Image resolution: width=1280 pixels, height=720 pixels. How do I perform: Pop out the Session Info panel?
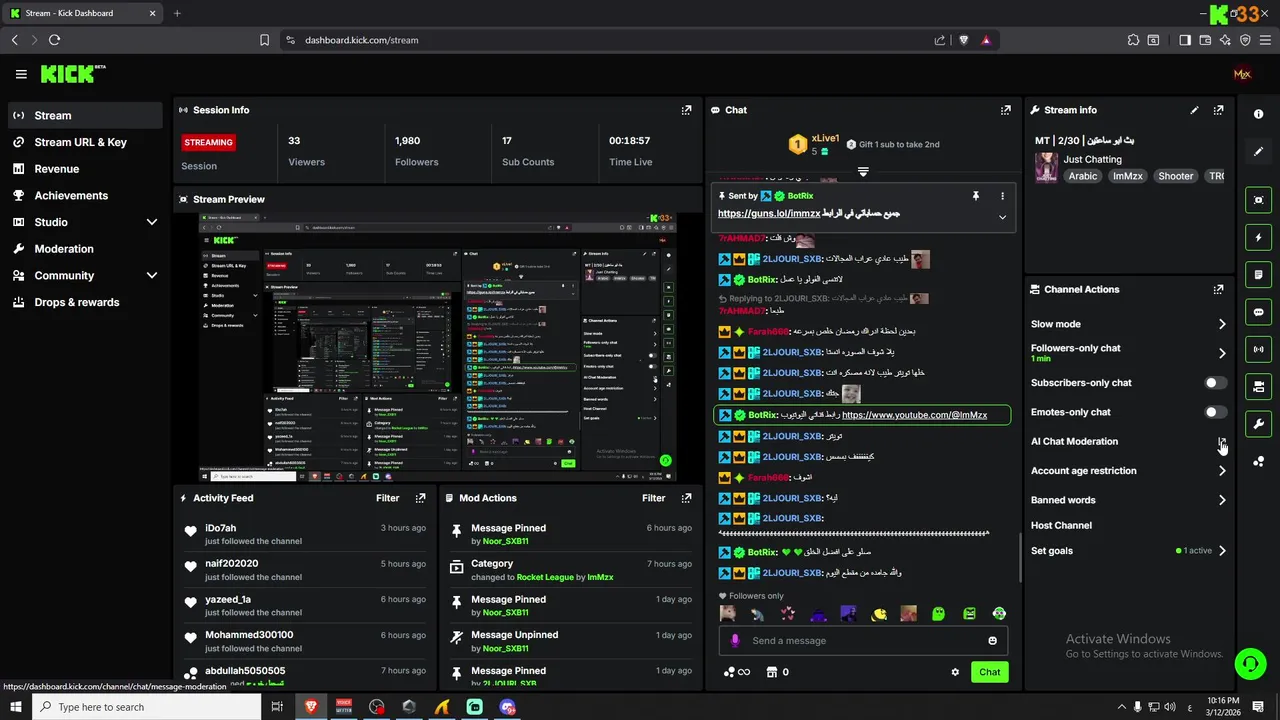click(686, 110)
